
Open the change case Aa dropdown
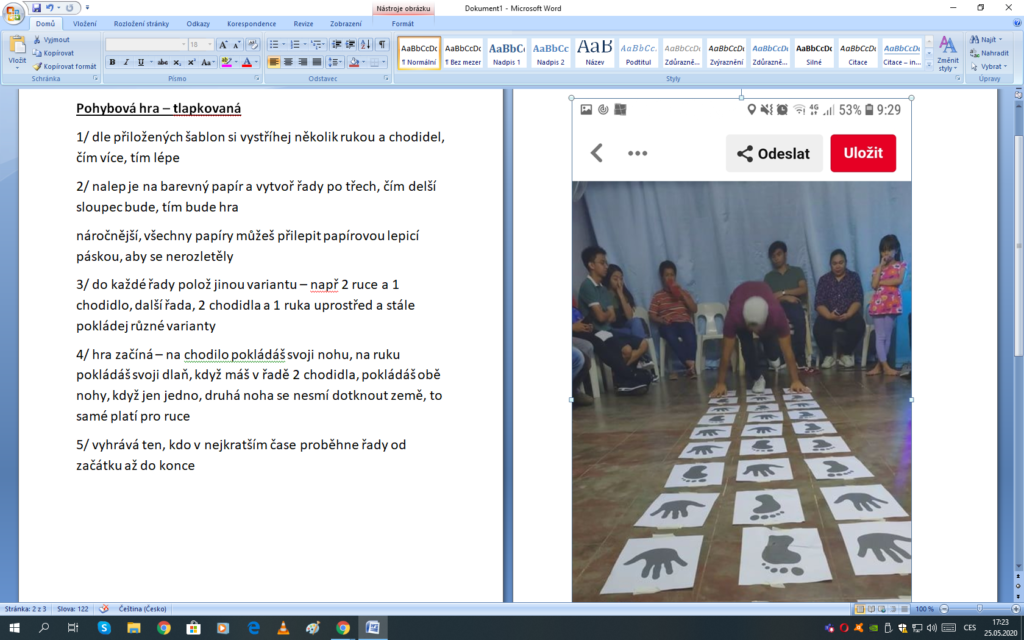click(x=208, y=62)
